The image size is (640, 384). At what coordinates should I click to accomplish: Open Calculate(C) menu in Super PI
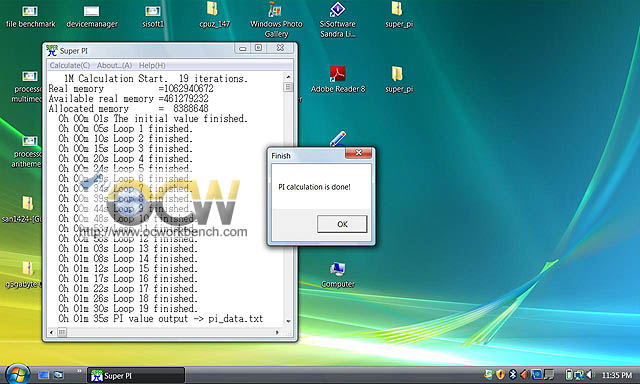[69, 65]
